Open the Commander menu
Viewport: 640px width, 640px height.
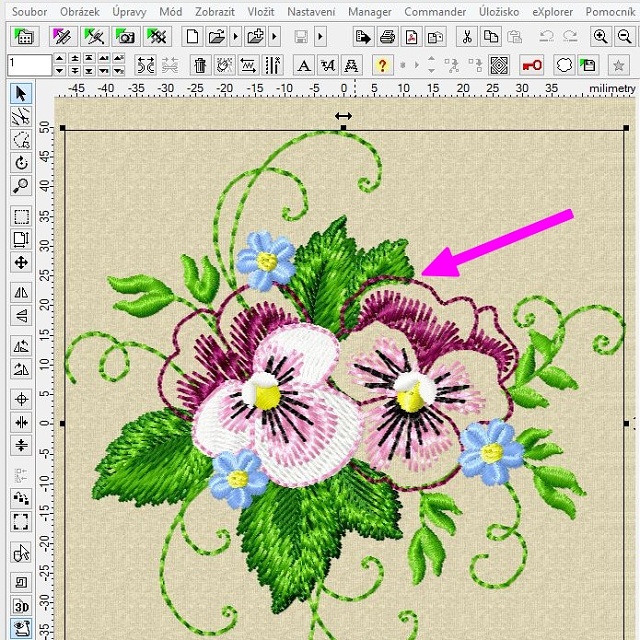click(435, 11)
